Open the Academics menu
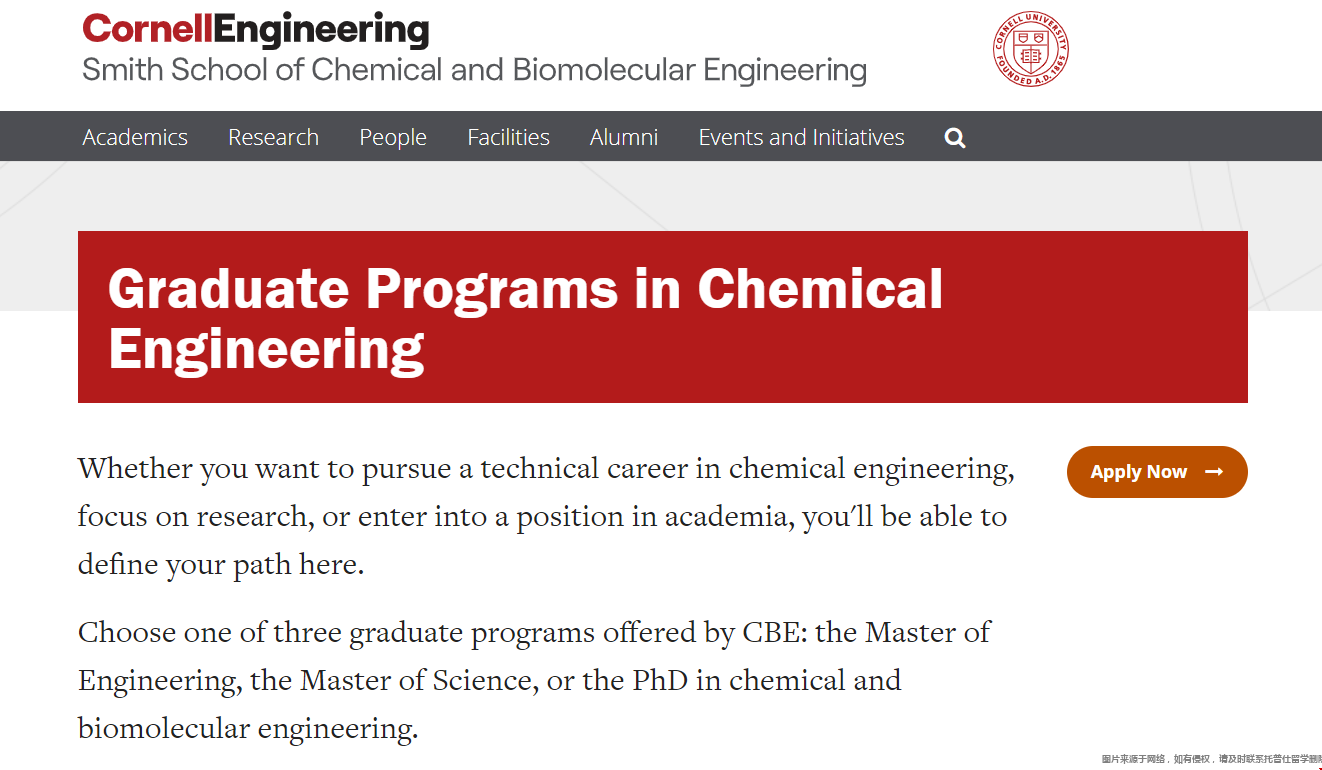The height and width of the screenshot is (770, 1322). coord(135,137)
